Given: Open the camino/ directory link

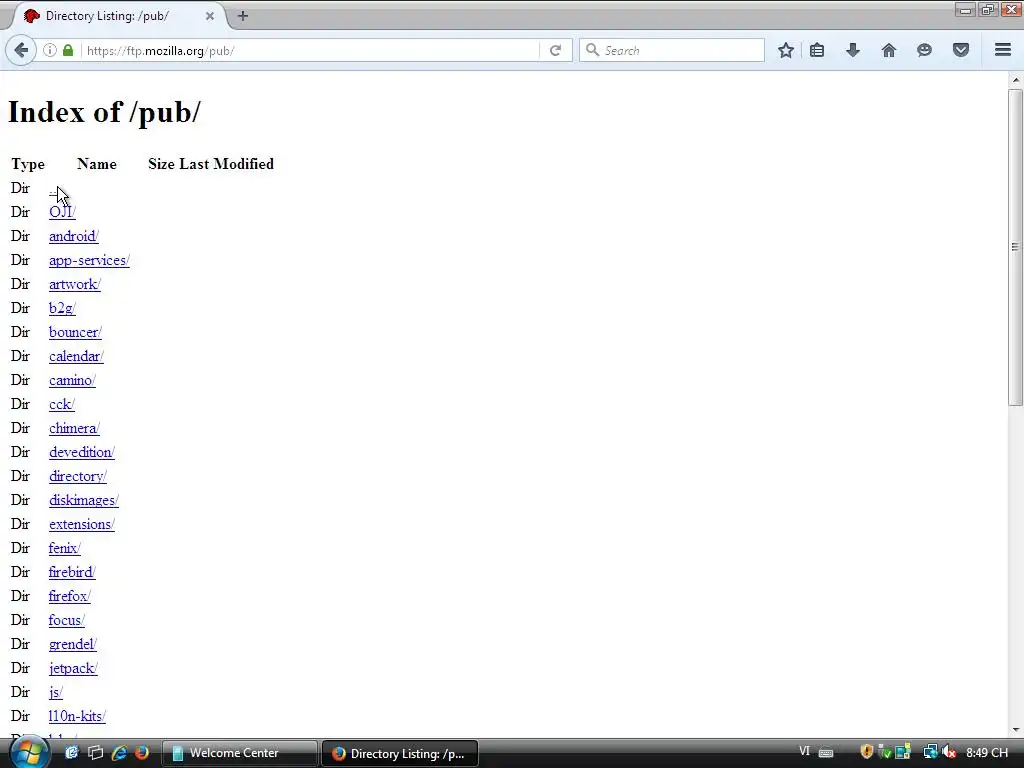Looking at the screenshot, I should [x=72, y=380].
